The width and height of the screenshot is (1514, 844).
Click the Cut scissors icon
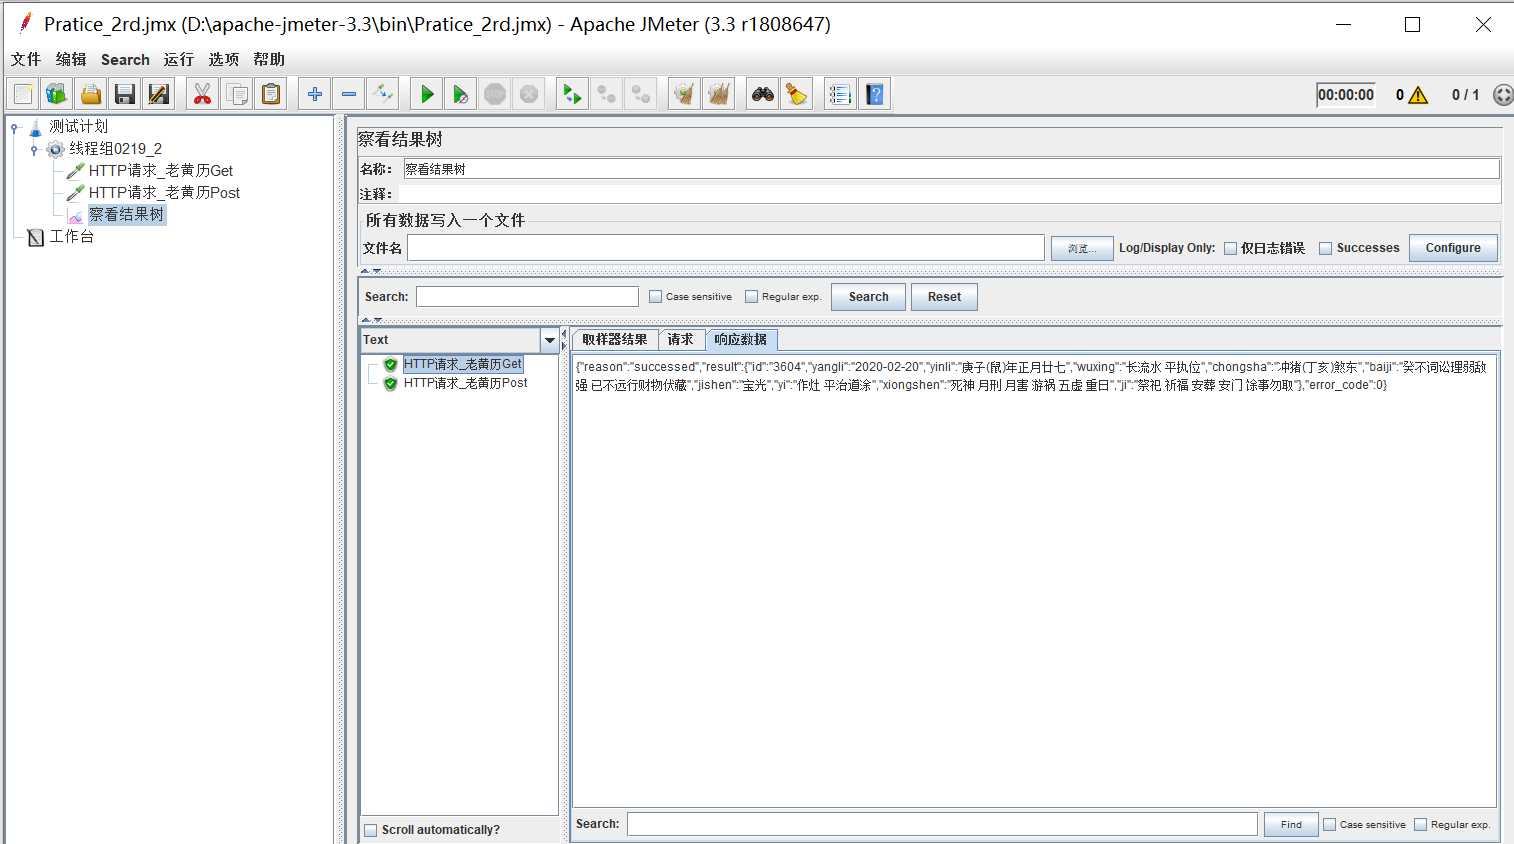pos(203,94)
